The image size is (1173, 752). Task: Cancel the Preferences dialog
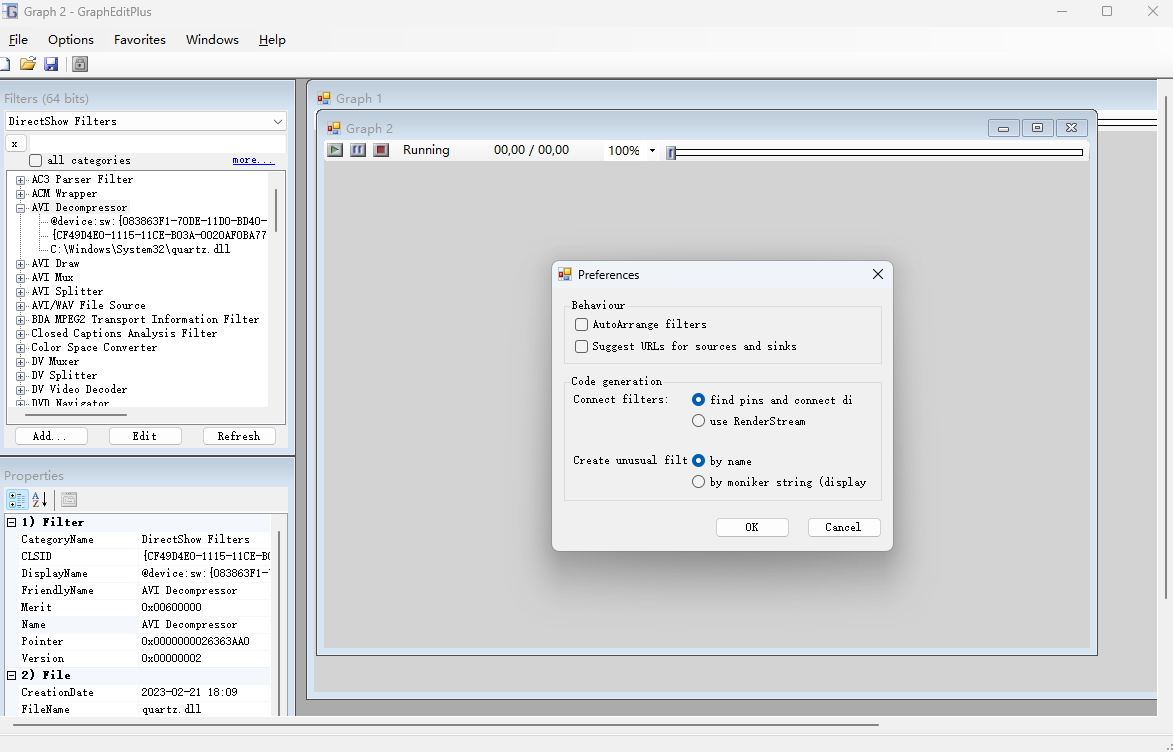tap(844, 528)
